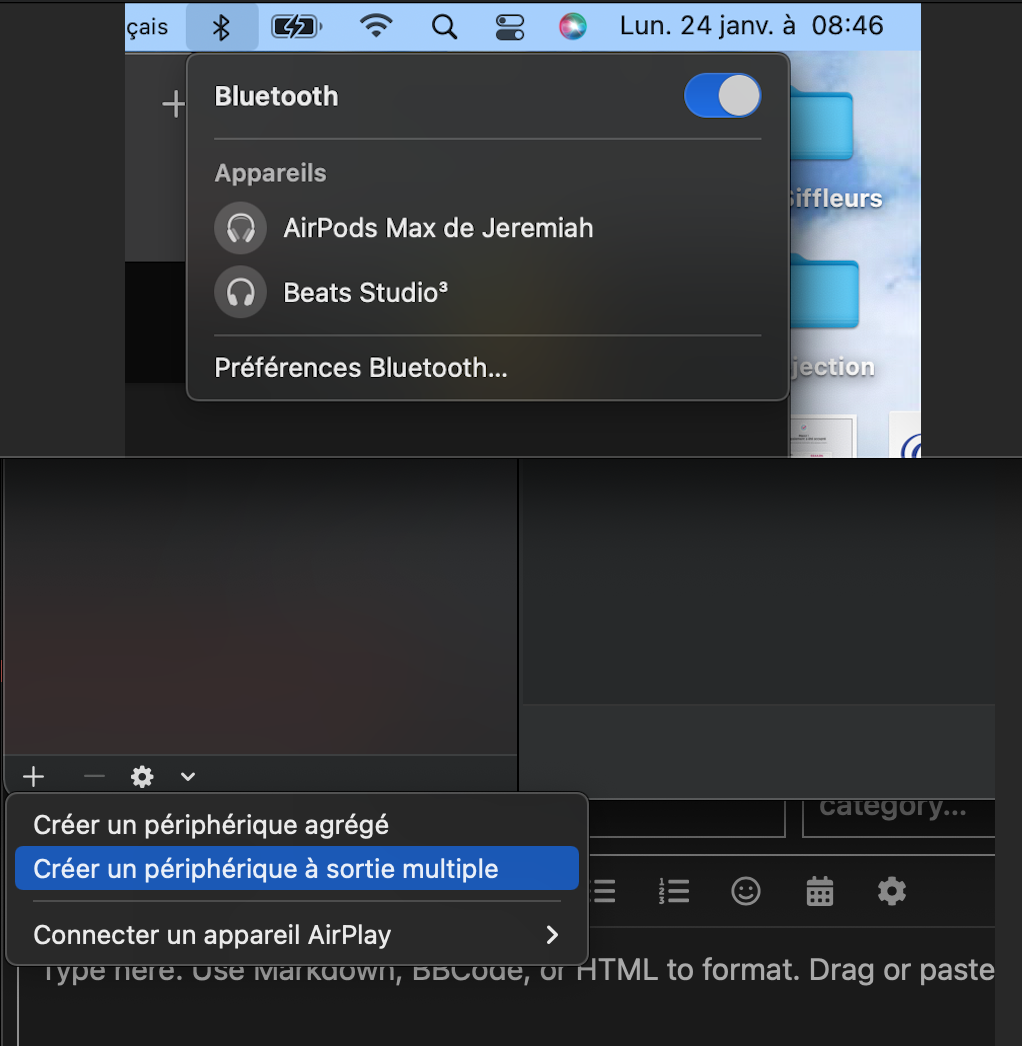Image resolution: width=1022 pixels, height=1046 pixels.
Task: Click the minus button to remove device
Action: click(95, 776)
